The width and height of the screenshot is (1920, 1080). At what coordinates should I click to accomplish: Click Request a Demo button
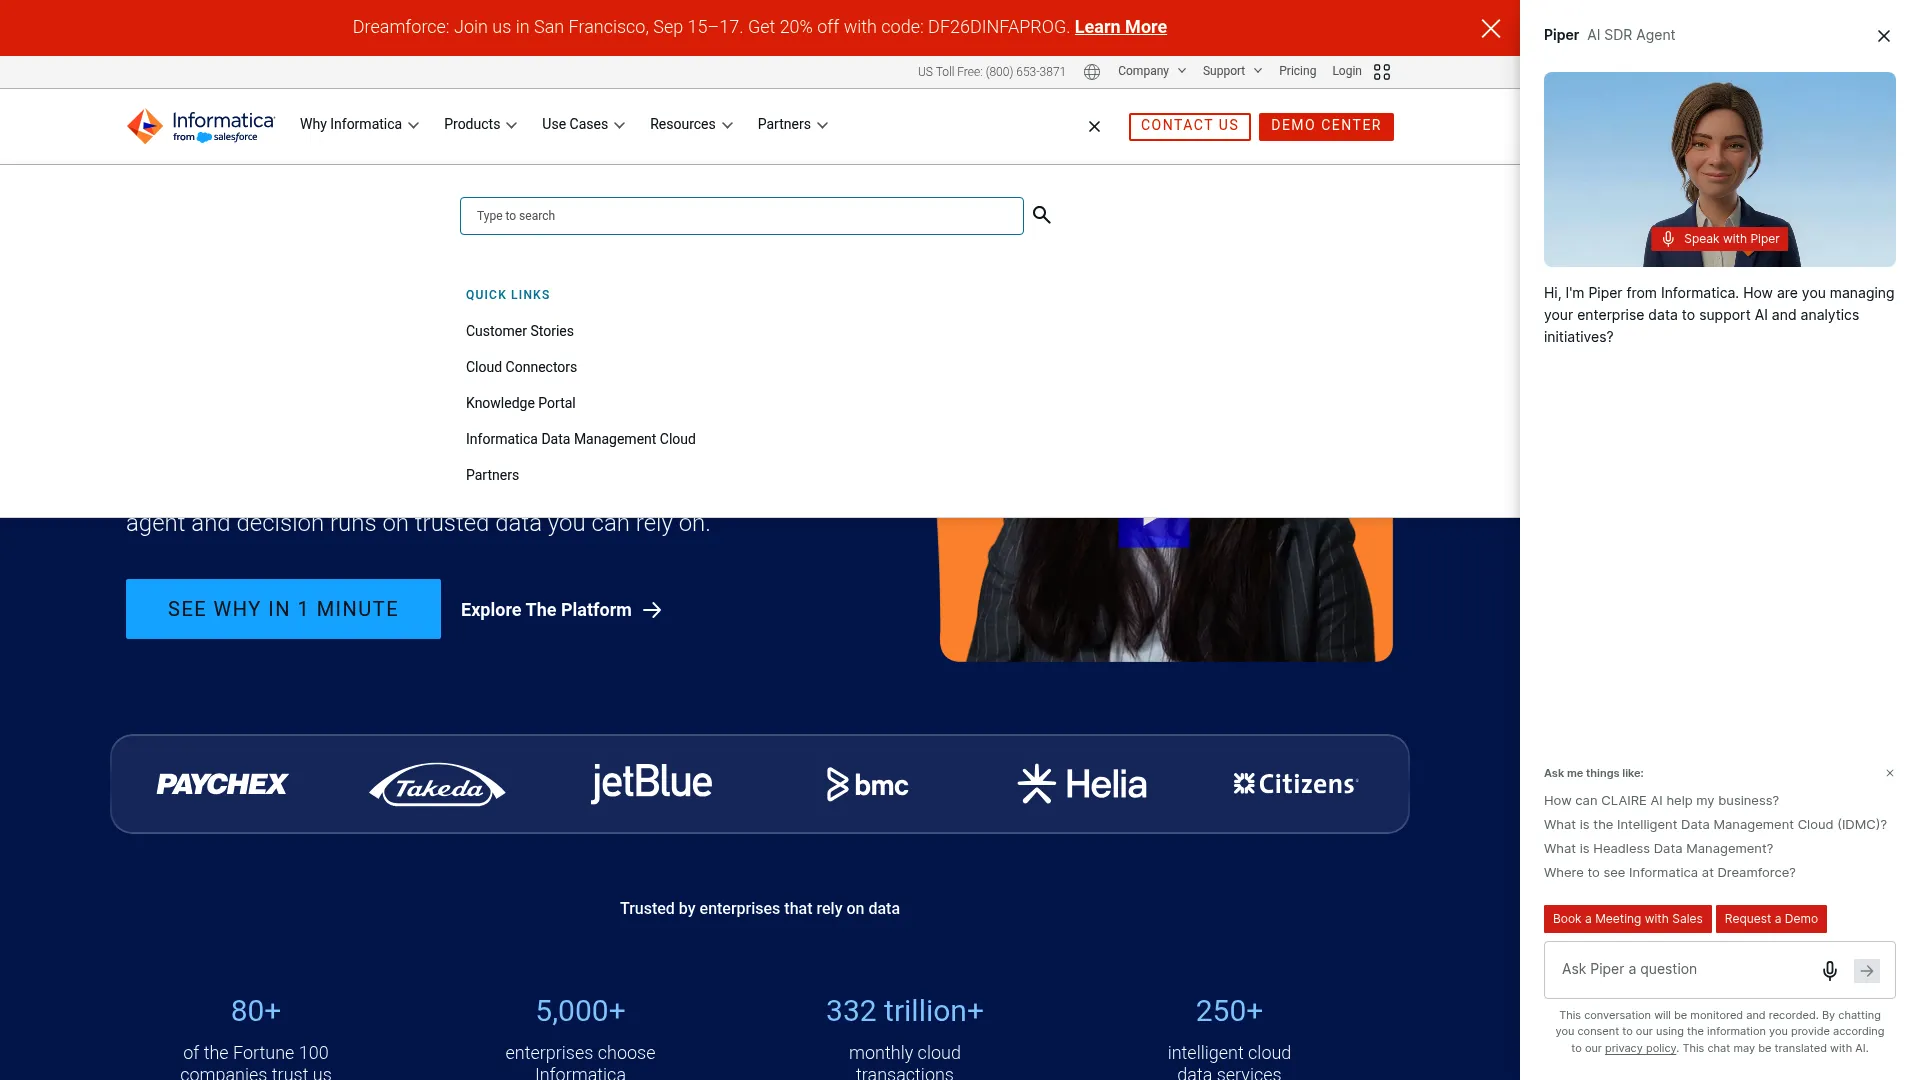pos(1771,919)
